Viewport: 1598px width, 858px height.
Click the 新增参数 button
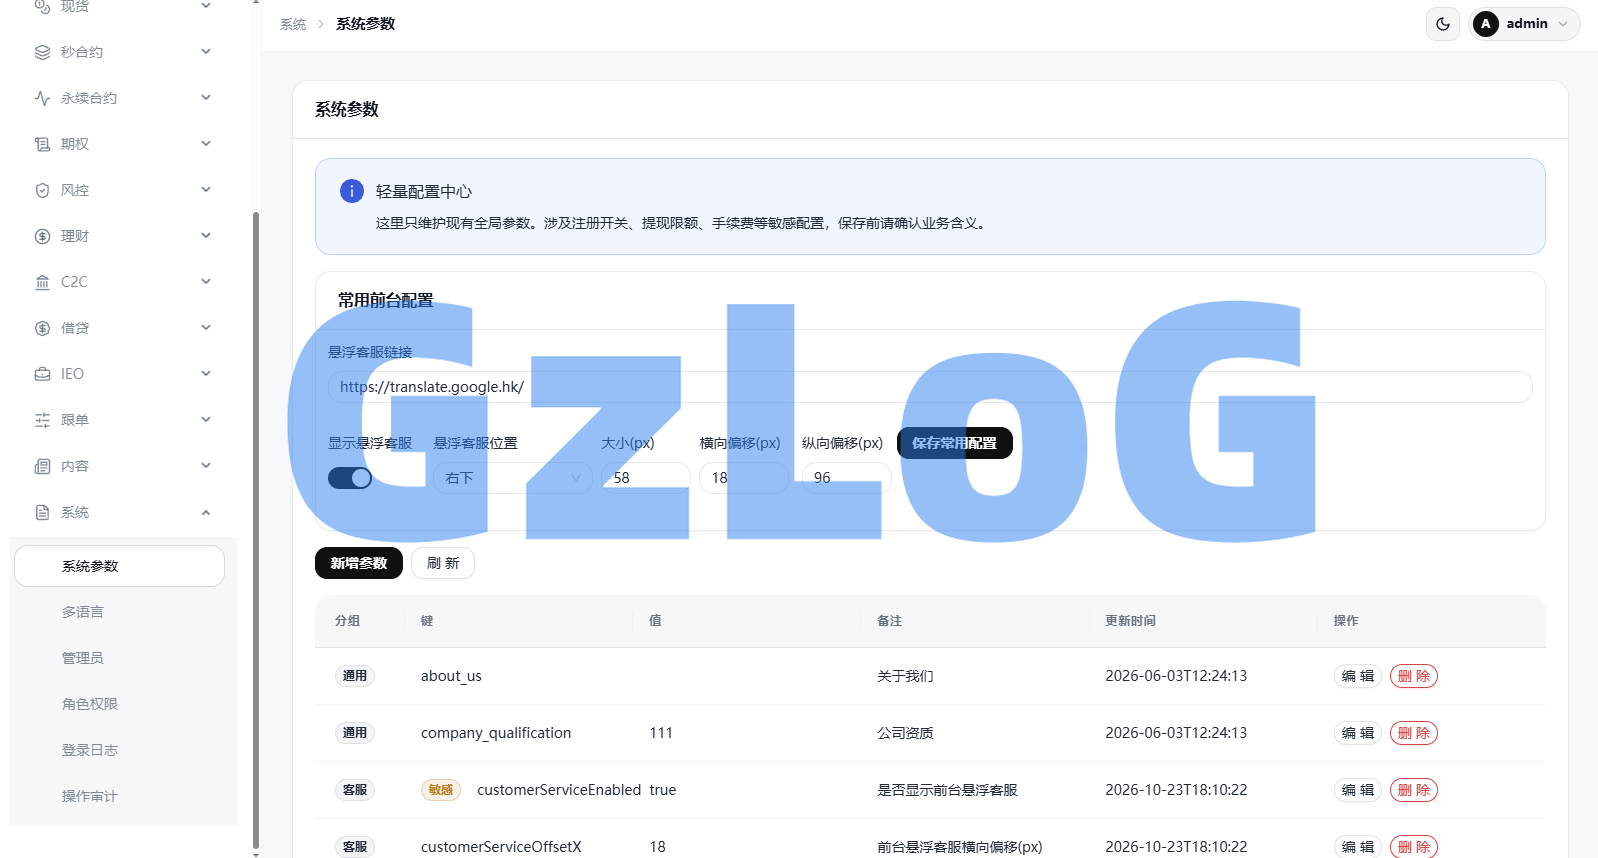click(359, 563)
